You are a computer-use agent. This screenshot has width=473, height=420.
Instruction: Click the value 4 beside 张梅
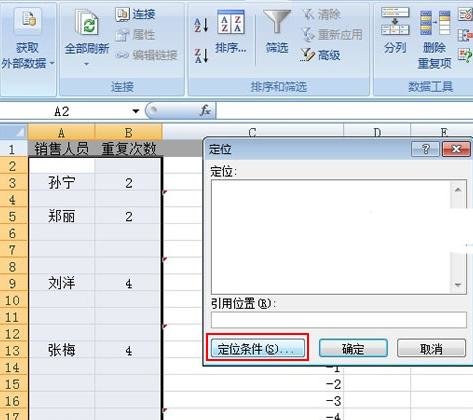coord(129,351)
